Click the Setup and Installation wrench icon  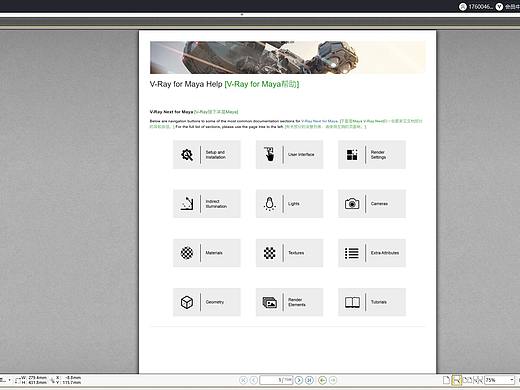coord(187,155)
